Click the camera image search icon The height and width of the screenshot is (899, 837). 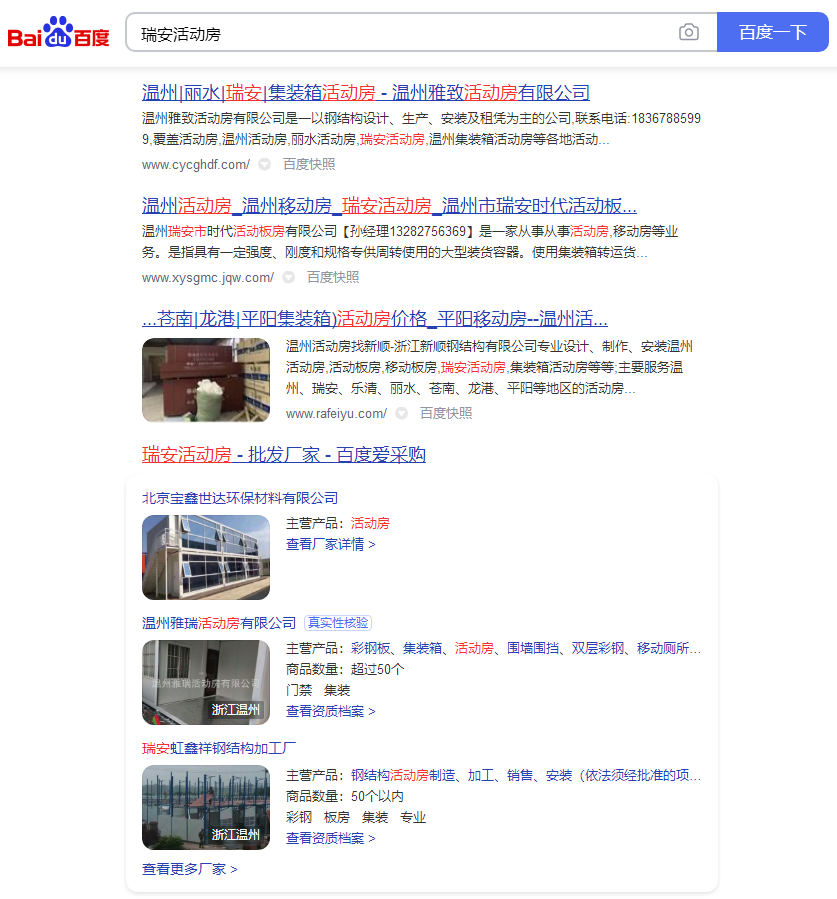[x=688, y=32]
